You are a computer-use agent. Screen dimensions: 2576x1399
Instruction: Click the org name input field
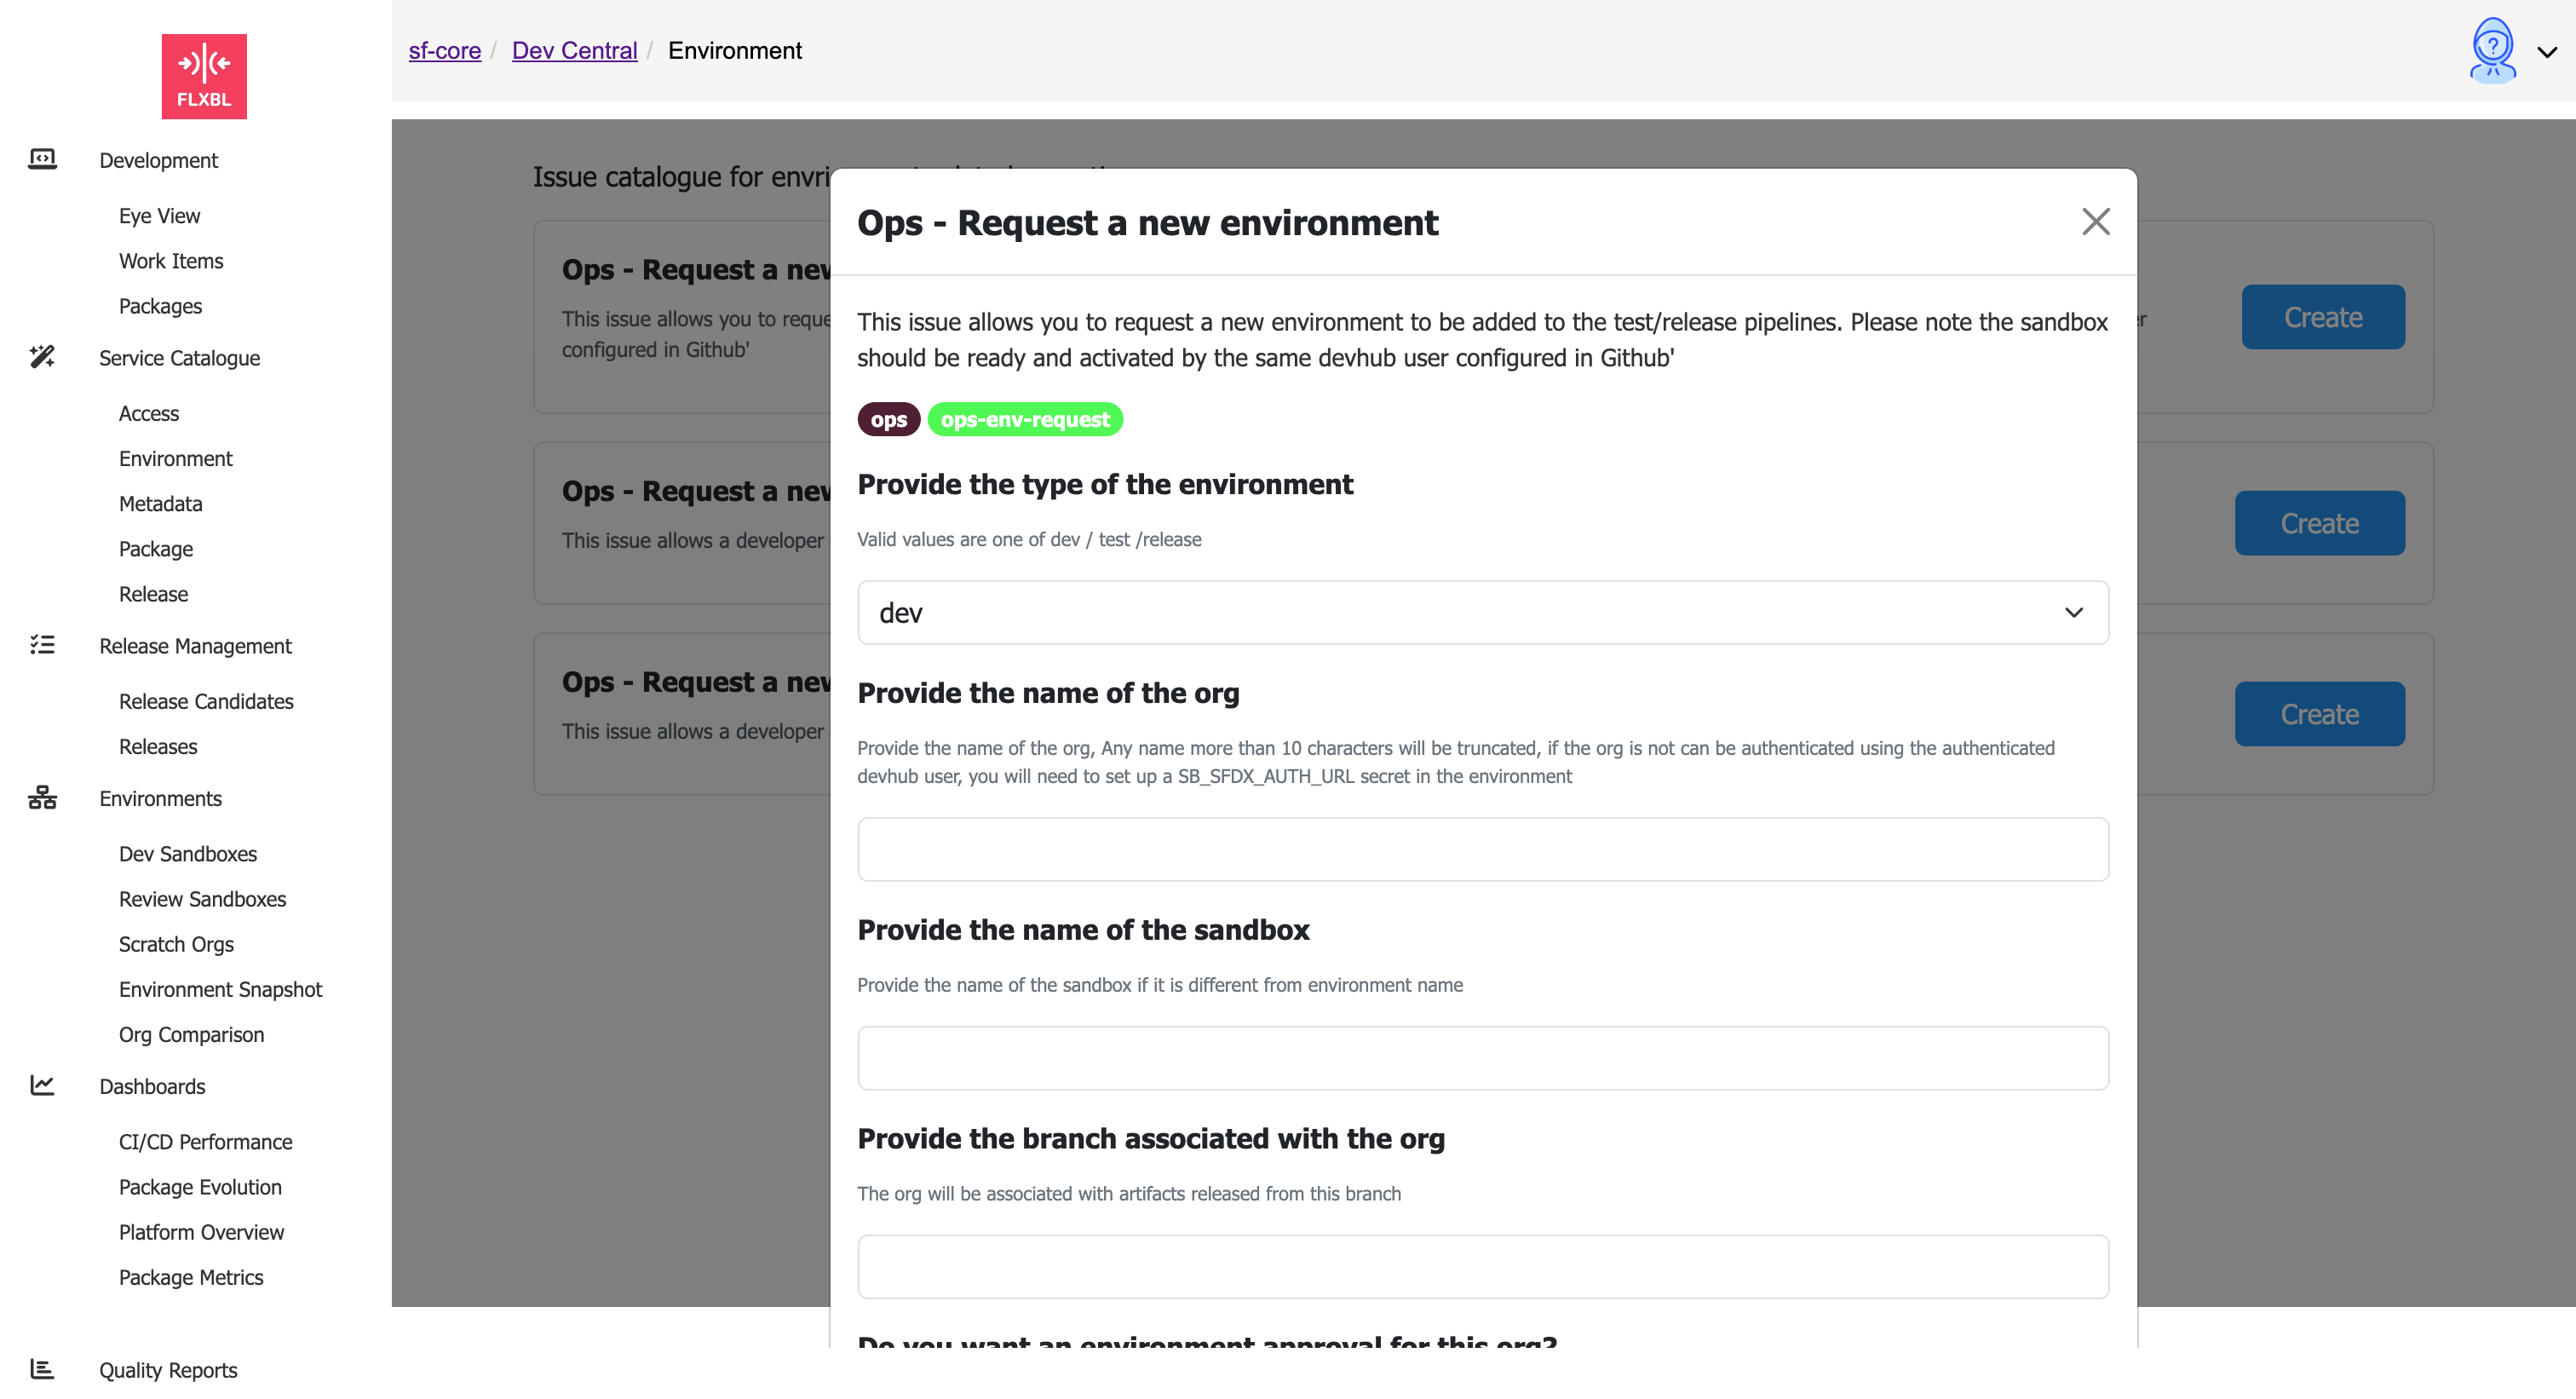tap(1483, 849)
